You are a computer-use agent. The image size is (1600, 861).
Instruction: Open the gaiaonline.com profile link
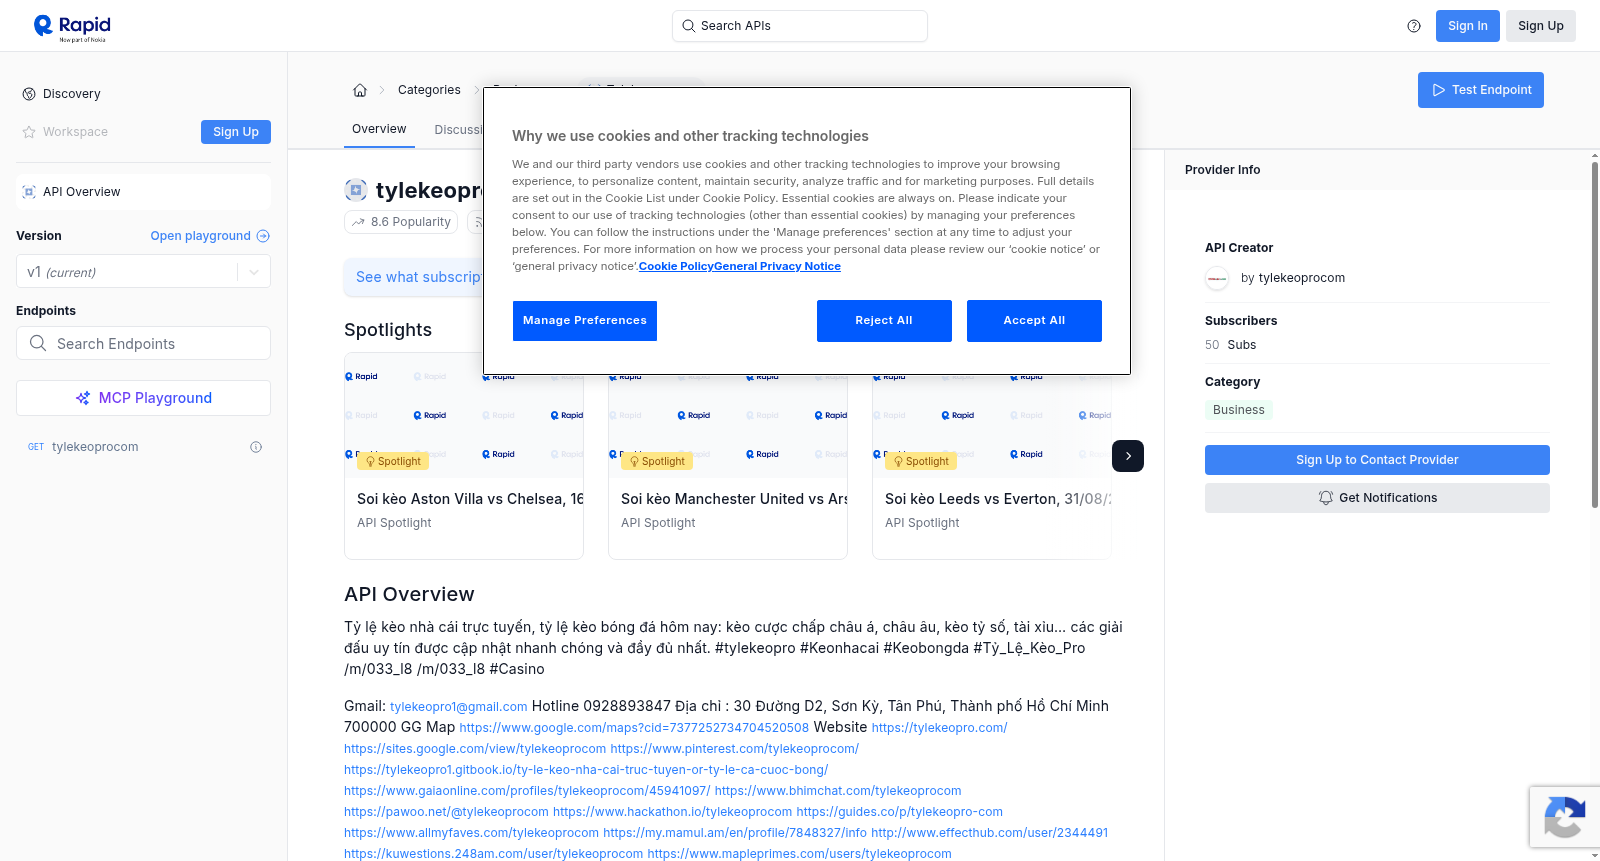click(527, 791)
